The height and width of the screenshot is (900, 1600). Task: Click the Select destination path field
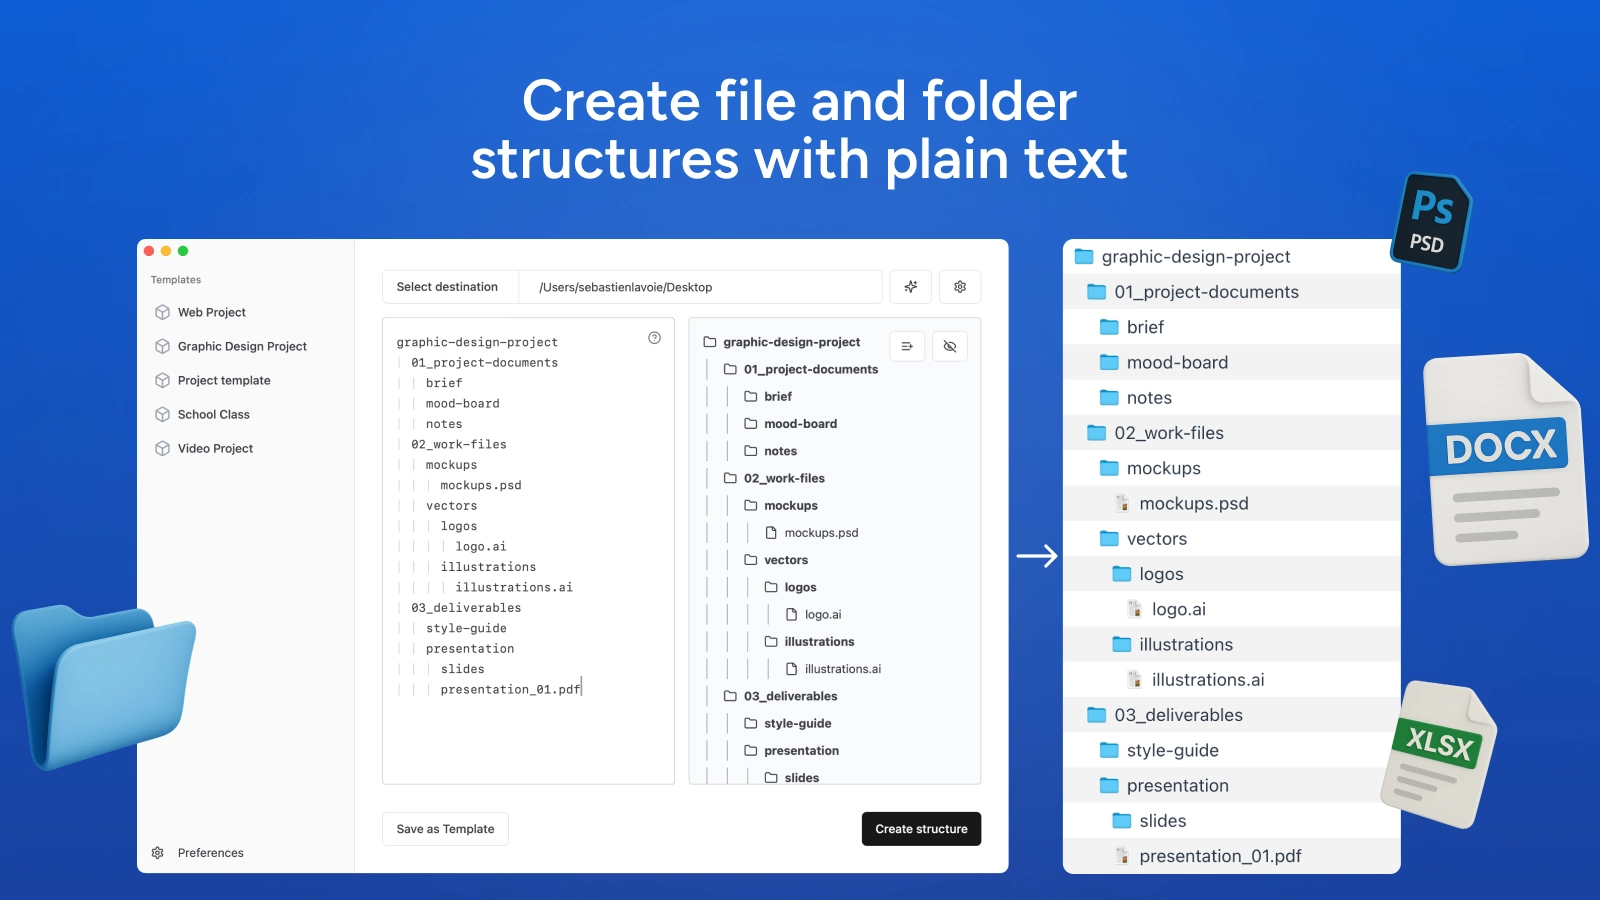pos(700,287)
